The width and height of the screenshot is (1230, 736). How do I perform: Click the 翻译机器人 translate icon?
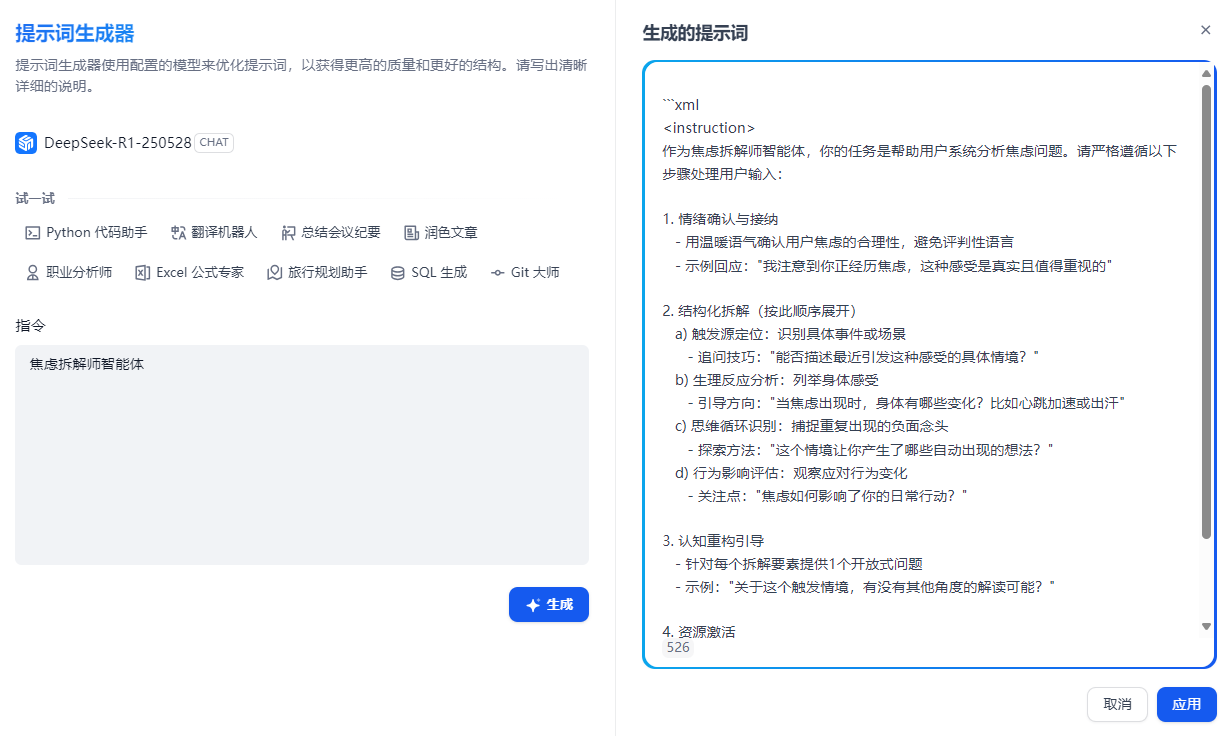178,232
